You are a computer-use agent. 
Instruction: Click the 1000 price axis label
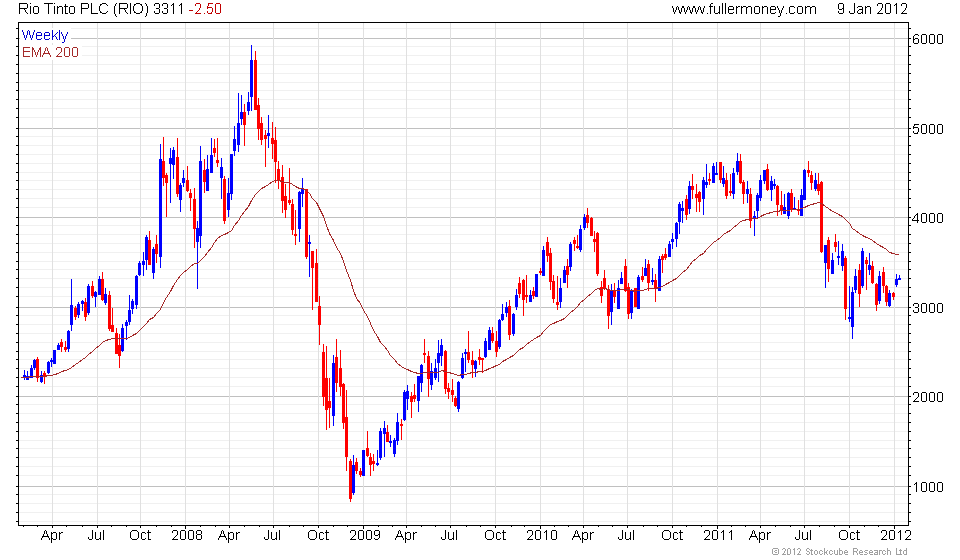pyautogui.click(x=928, y=487)
